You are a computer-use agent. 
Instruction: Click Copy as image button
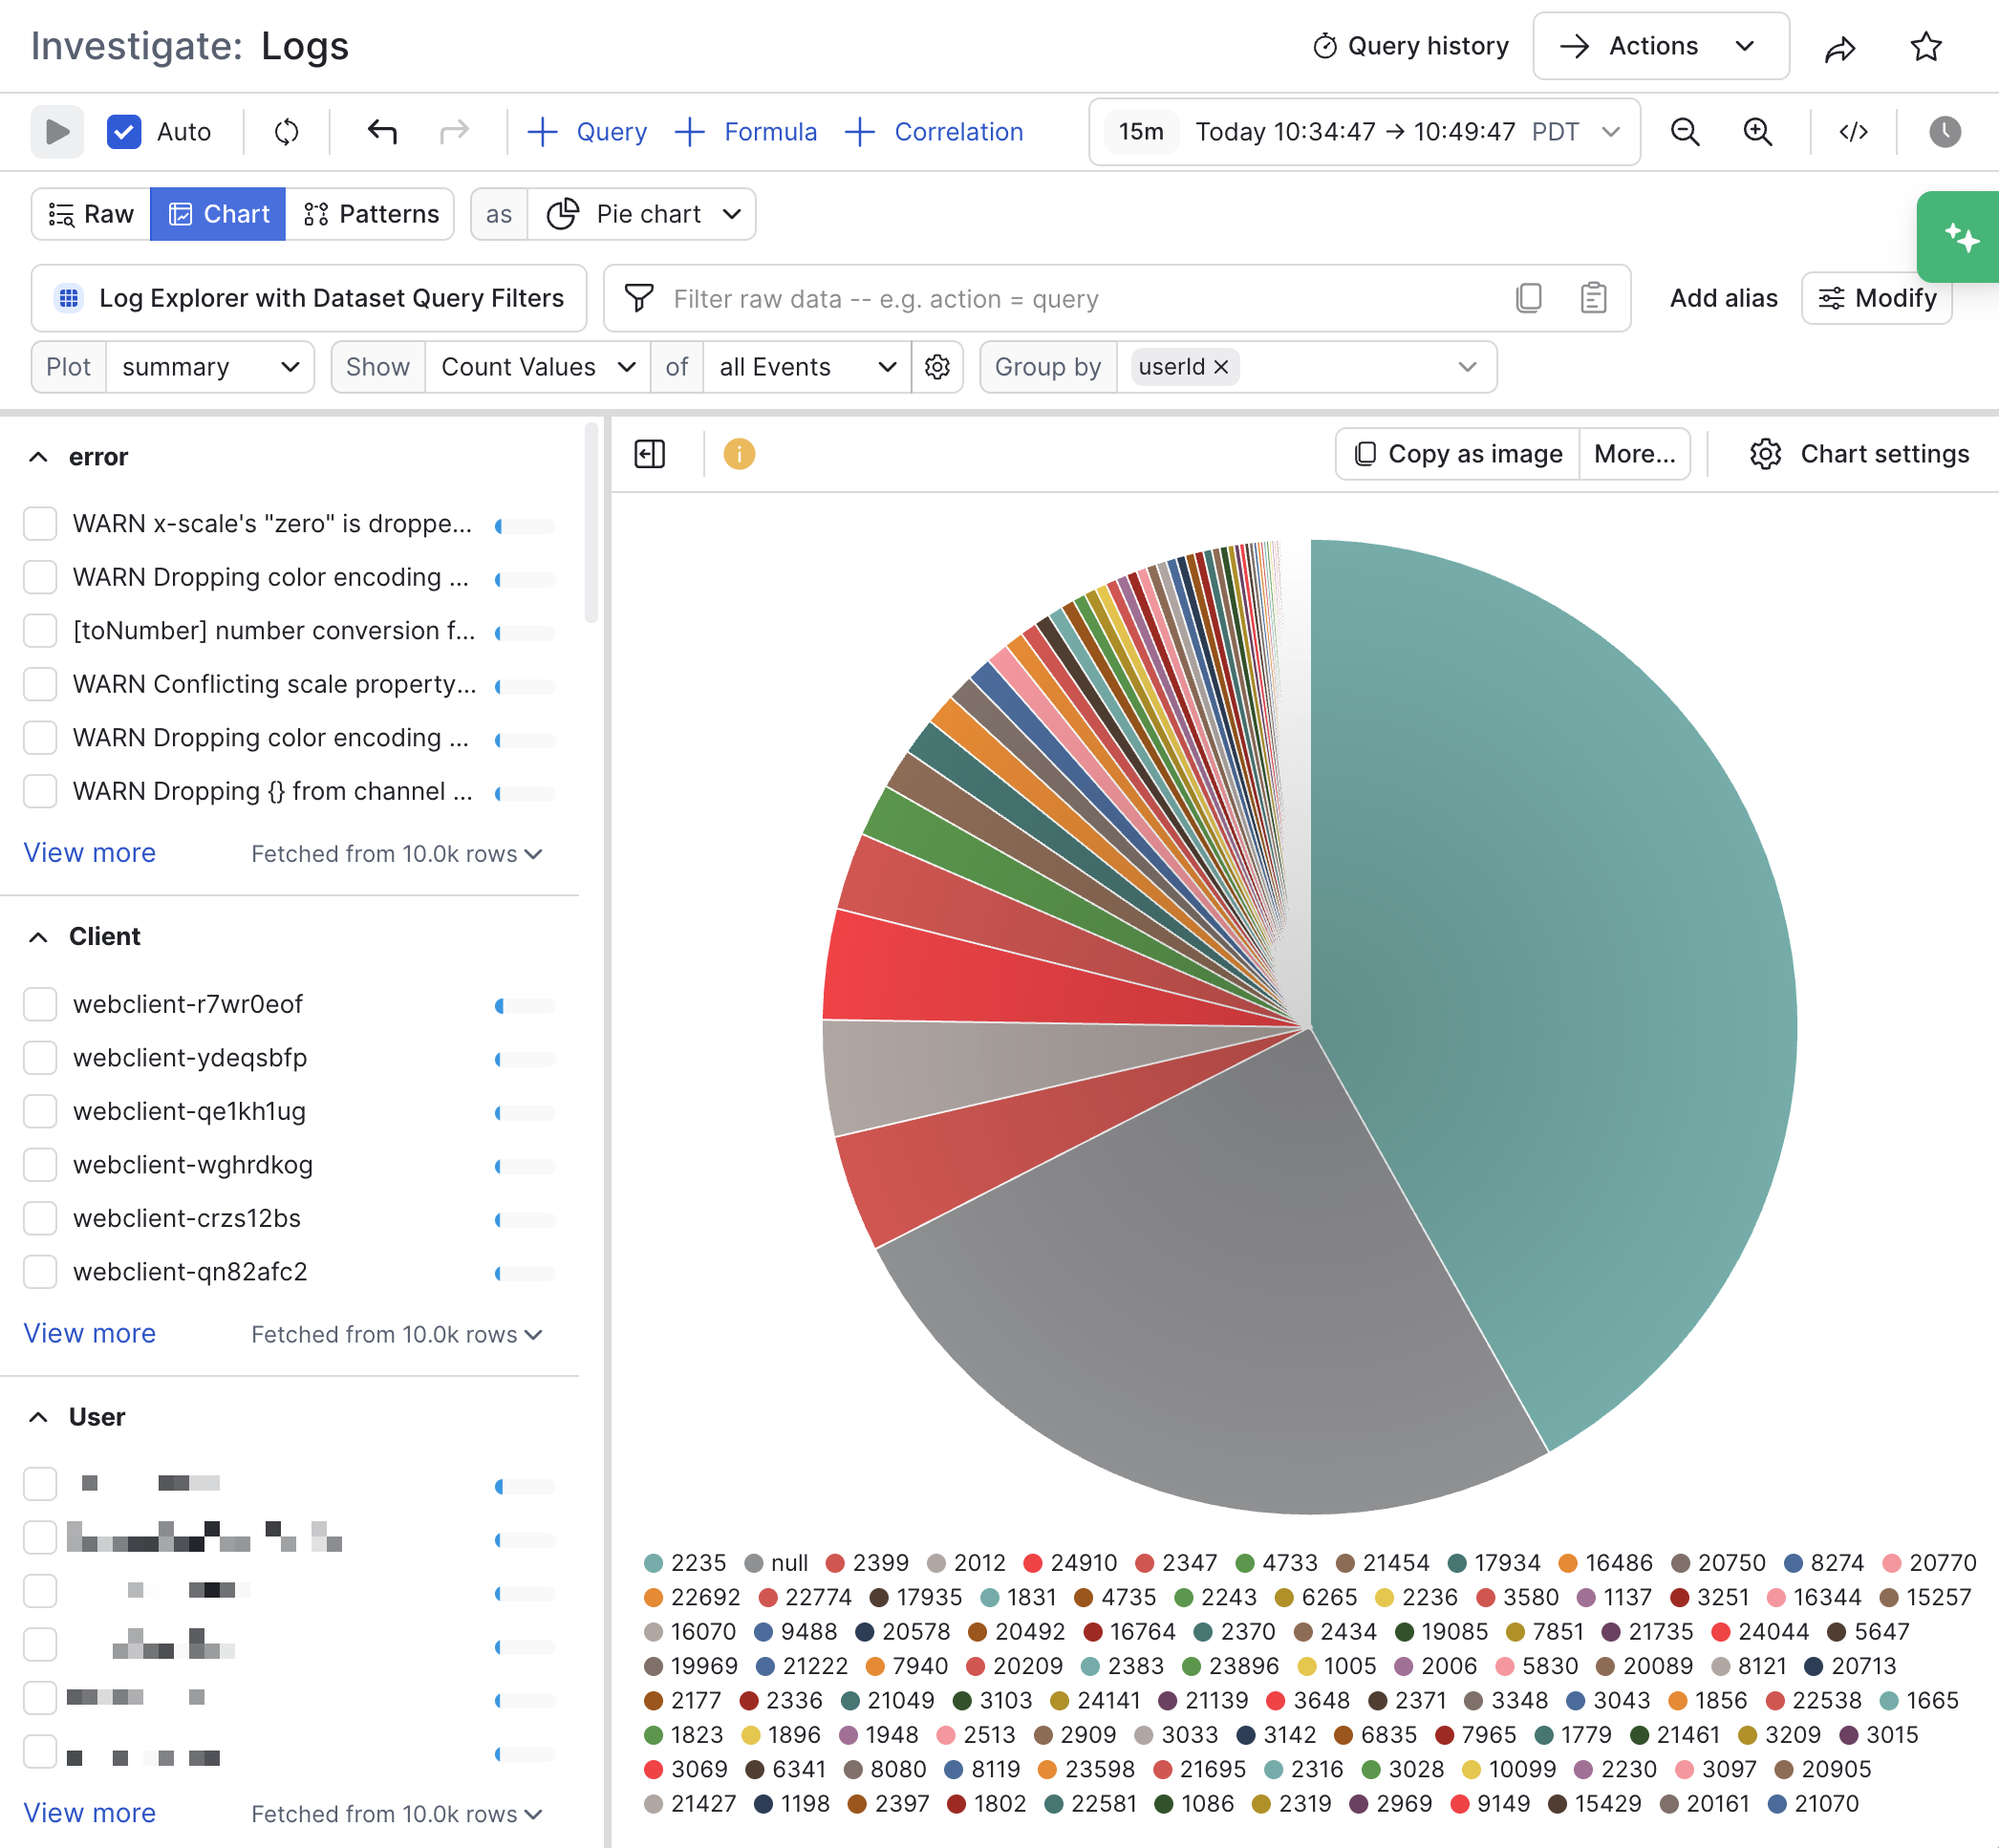(x=1458, y=454)
